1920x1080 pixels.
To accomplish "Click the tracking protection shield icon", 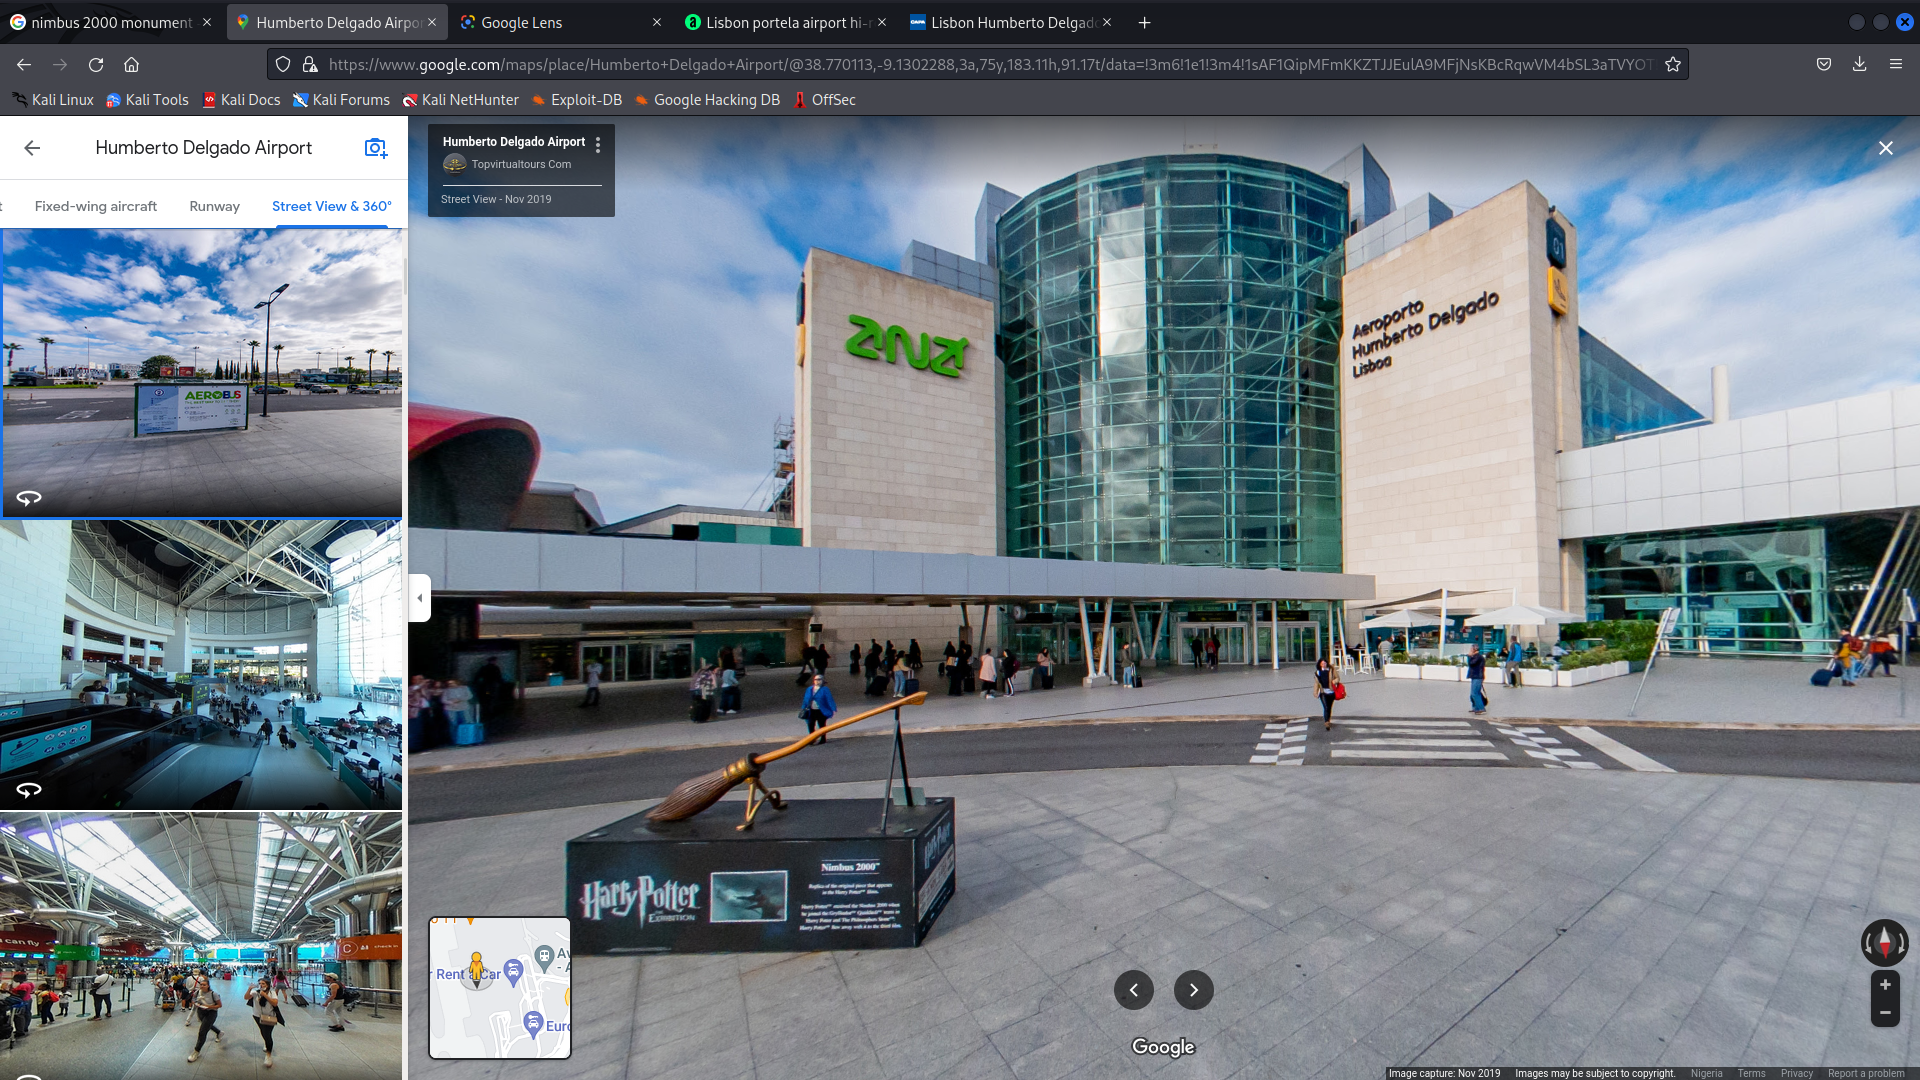I will point(283,64).
